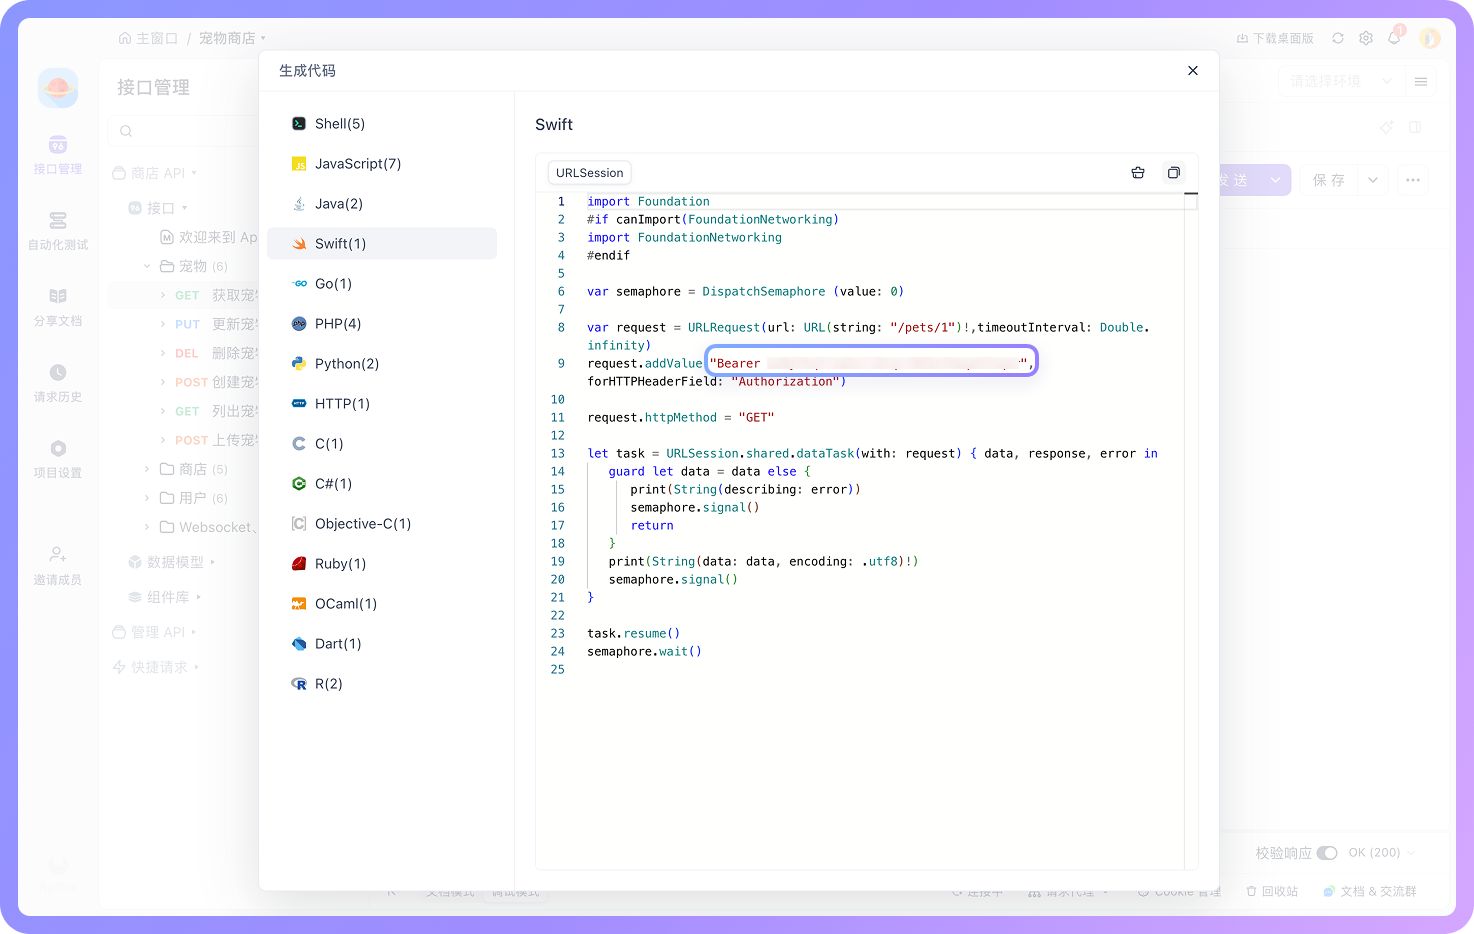The image size is (1474, 934).
Task: Click 下载桌面版 link
Action: (x=1275, y=38)
